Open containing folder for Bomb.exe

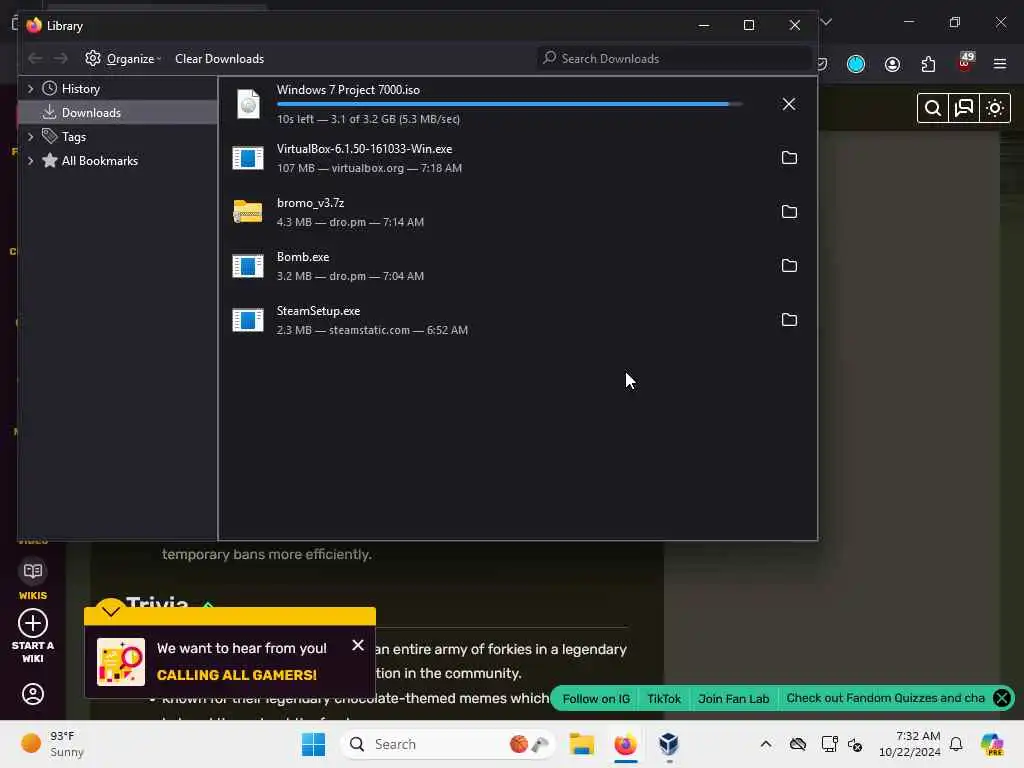tap(789, 266)
